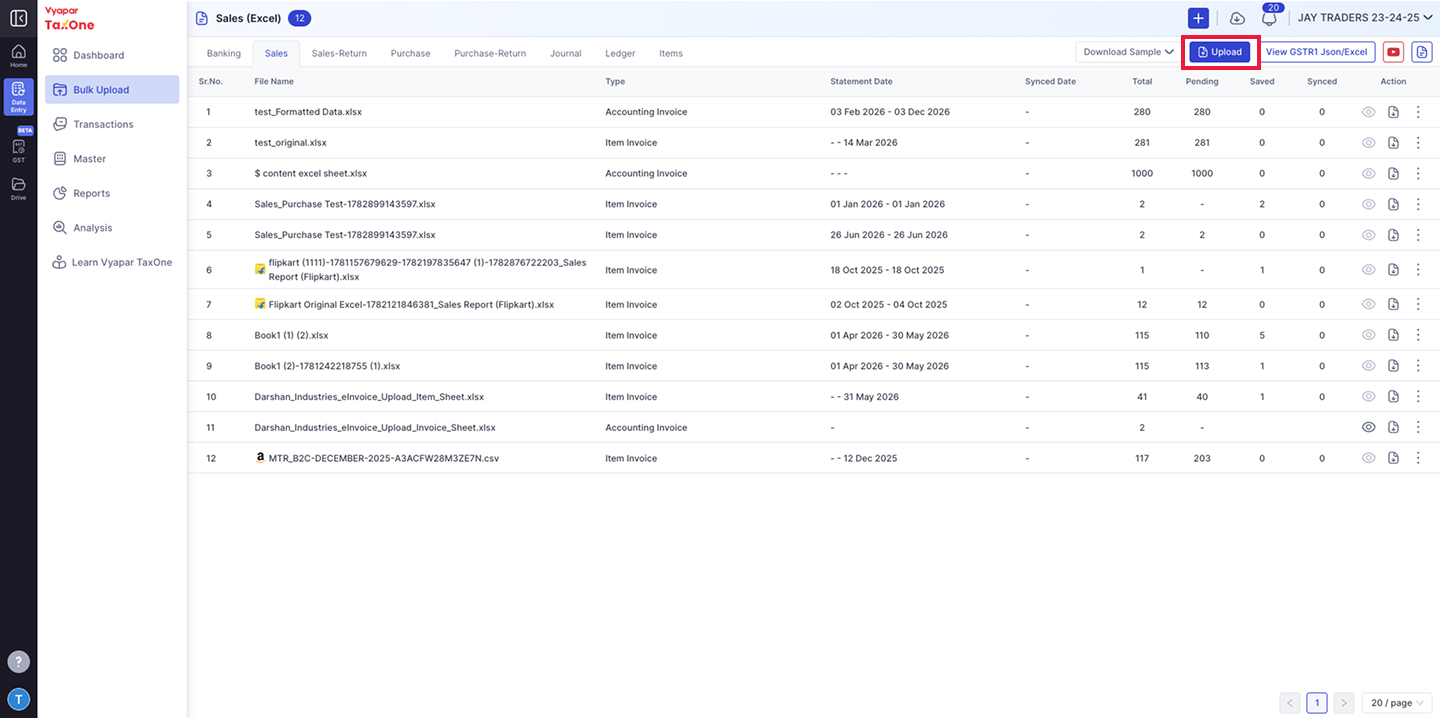Image resolution: width=1440 pixels, height=718 pixels.
Task: Go to previous page arrow
Action: pyautogui.click(x=1290, y=703)
